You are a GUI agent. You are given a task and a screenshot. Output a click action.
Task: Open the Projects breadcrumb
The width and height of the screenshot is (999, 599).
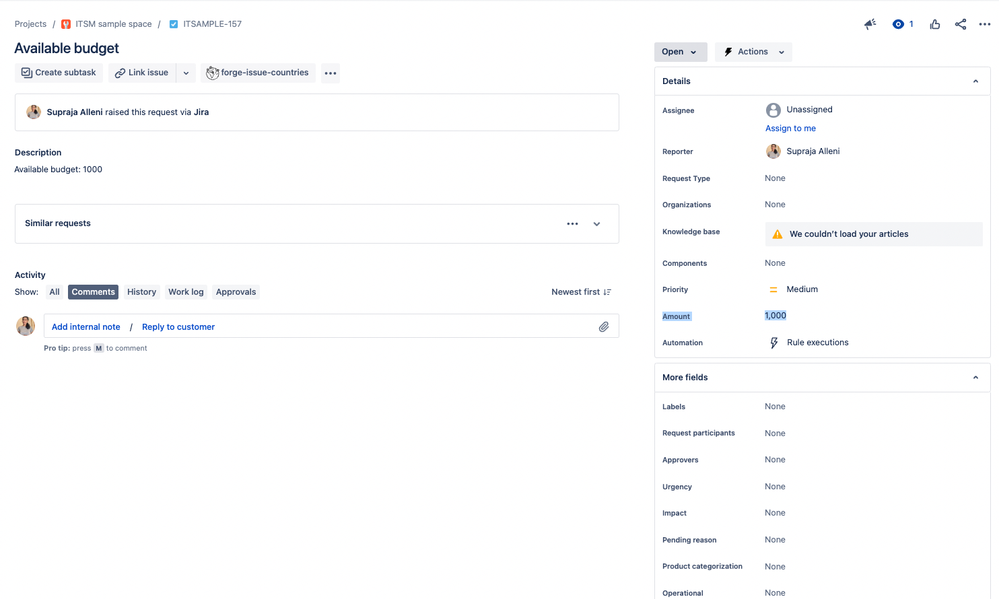click(x=31, y=24)
